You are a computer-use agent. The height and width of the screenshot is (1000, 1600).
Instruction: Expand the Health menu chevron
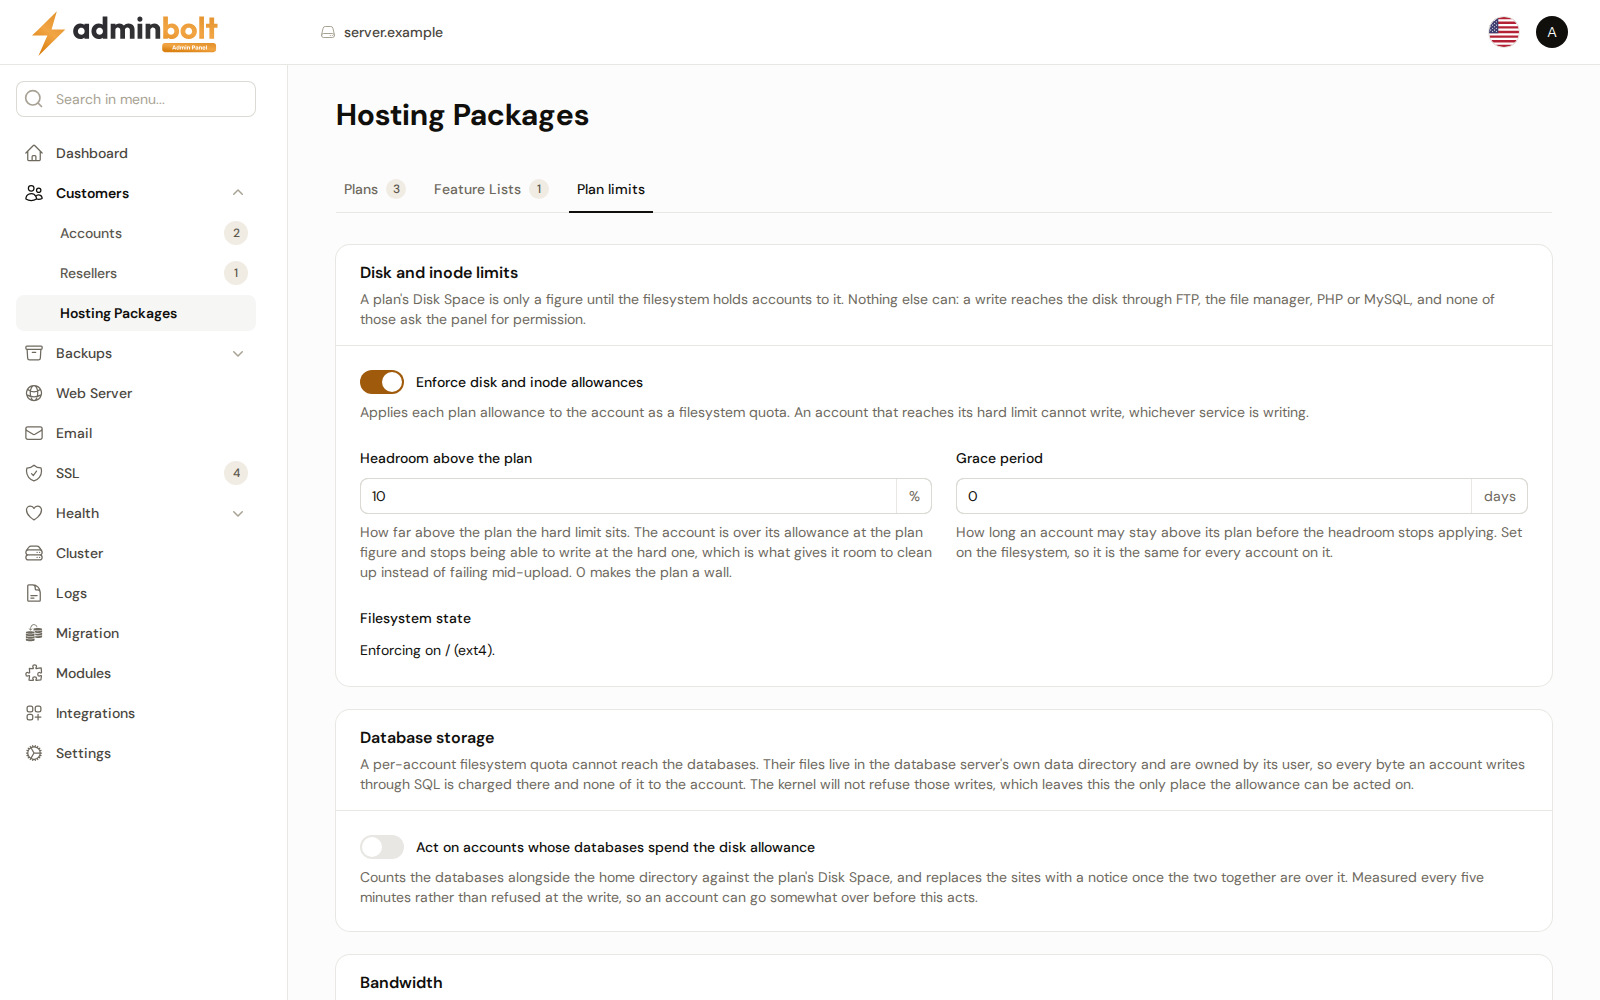(x=238, y=513)
